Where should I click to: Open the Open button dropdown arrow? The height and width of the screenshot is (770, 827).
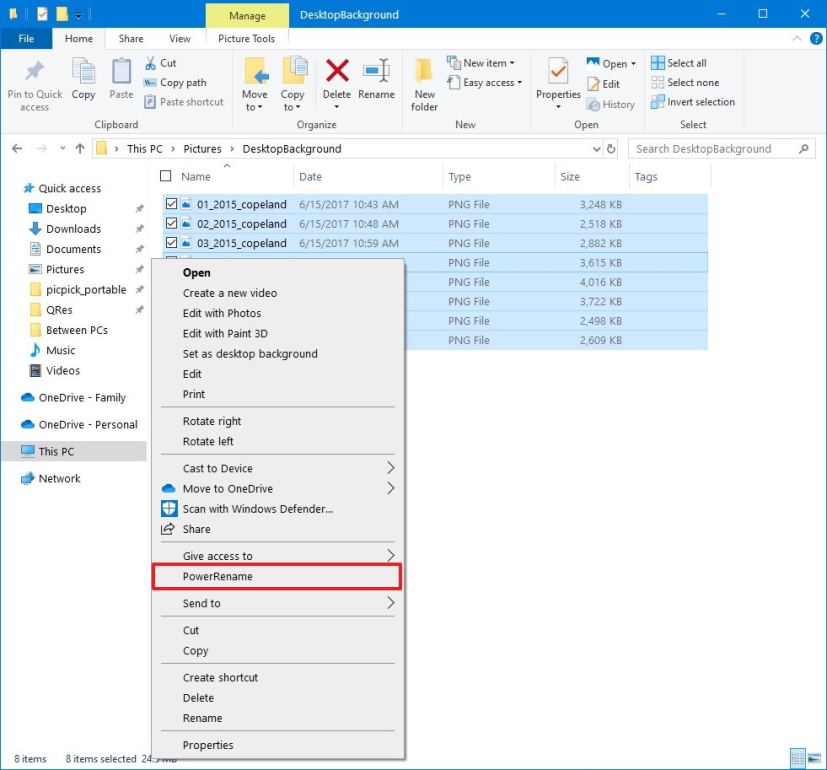[x=633, y=64]
